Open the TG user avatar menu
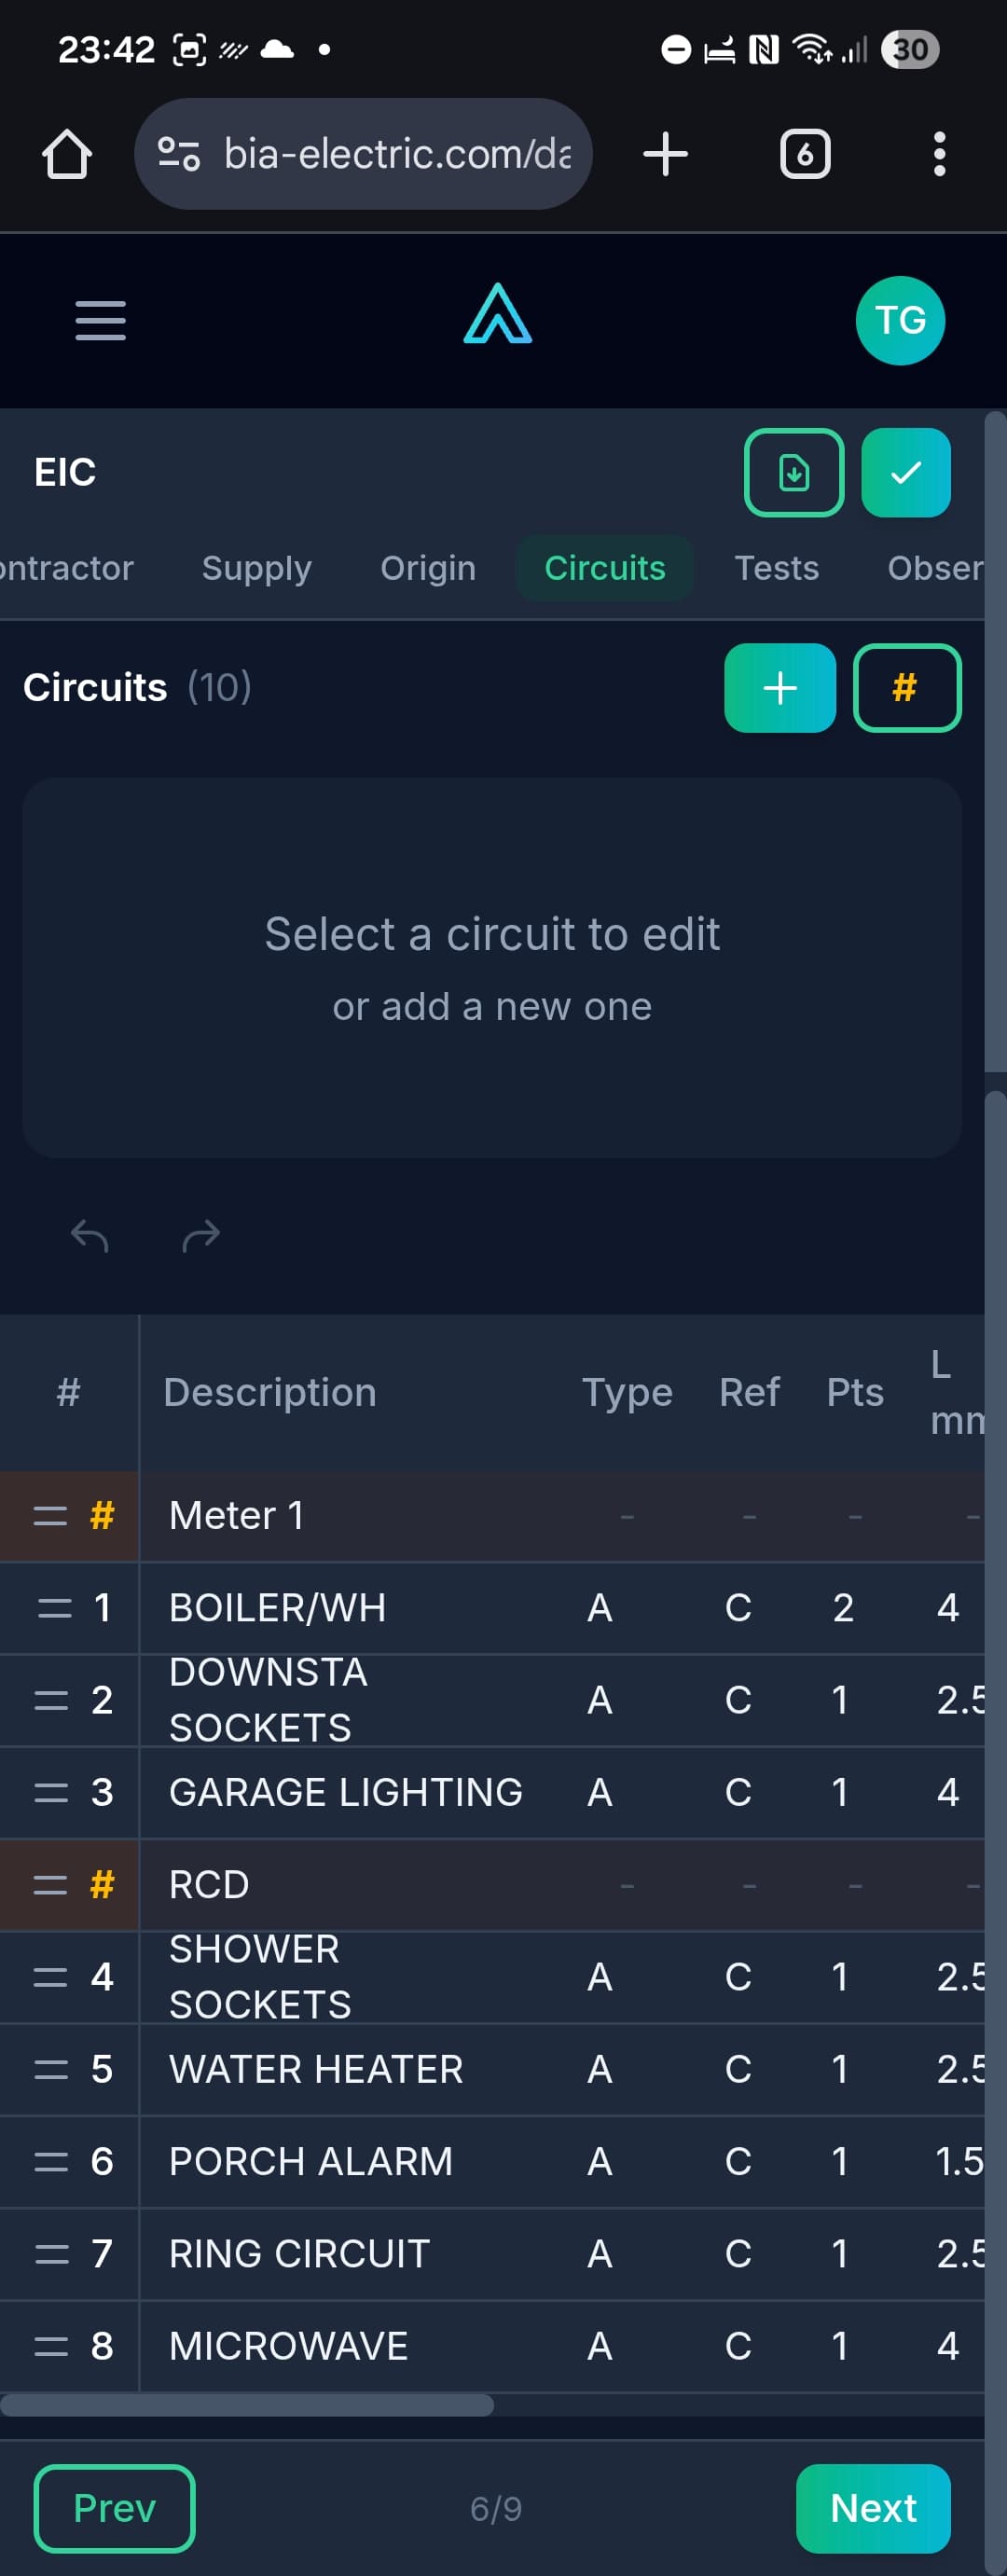The height and width of the screenshot is (2576, 1007). point(900,321)
